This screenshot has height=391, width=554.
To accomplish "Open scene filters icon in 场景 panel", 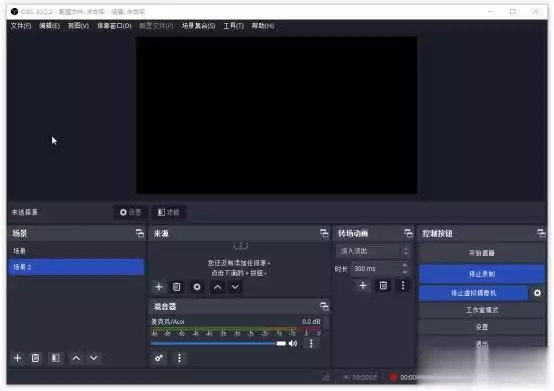I will click(55, 358).
